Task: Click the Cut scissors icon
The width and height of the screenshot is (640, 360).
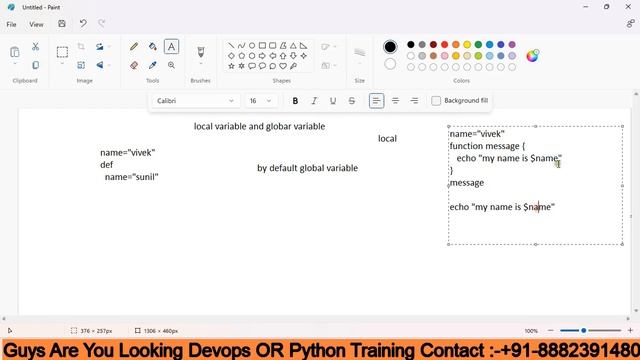Action: 36,47
